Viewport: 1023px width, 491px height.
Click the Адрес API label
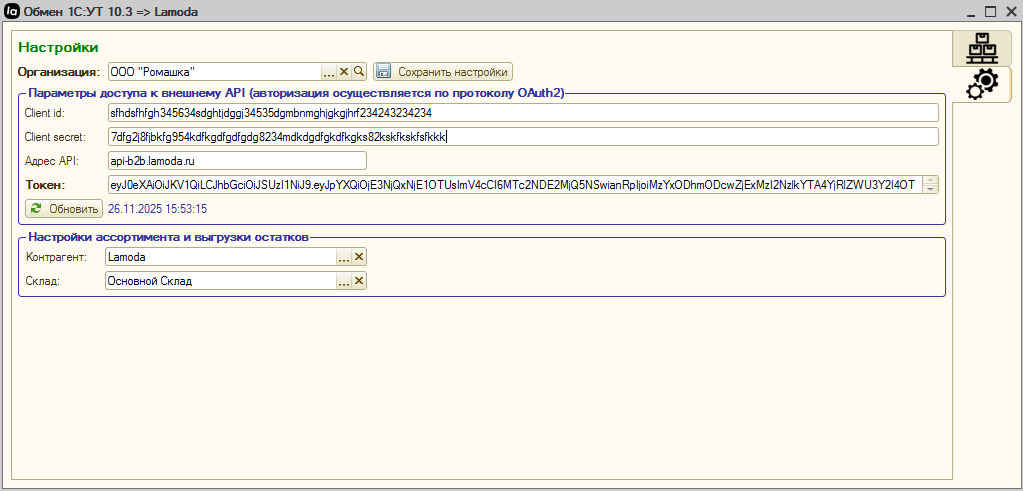tap(52, 160)
